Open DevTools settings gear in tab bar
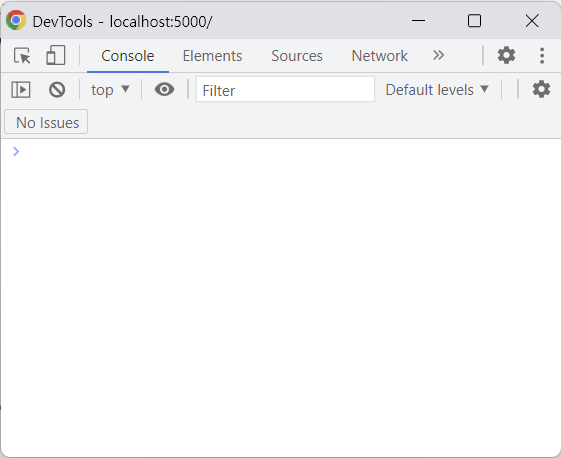Screen dimensions: 561x458 coord(506,55)
